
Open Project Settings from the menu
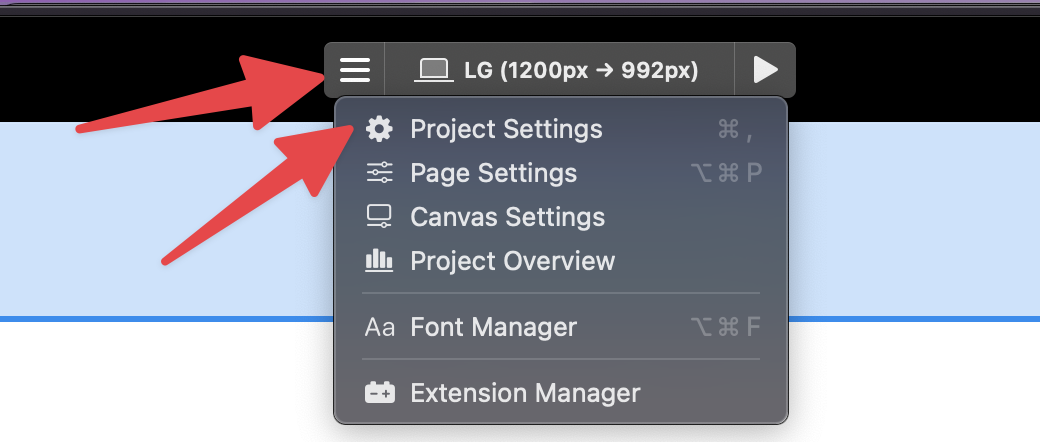pos(506,129)
